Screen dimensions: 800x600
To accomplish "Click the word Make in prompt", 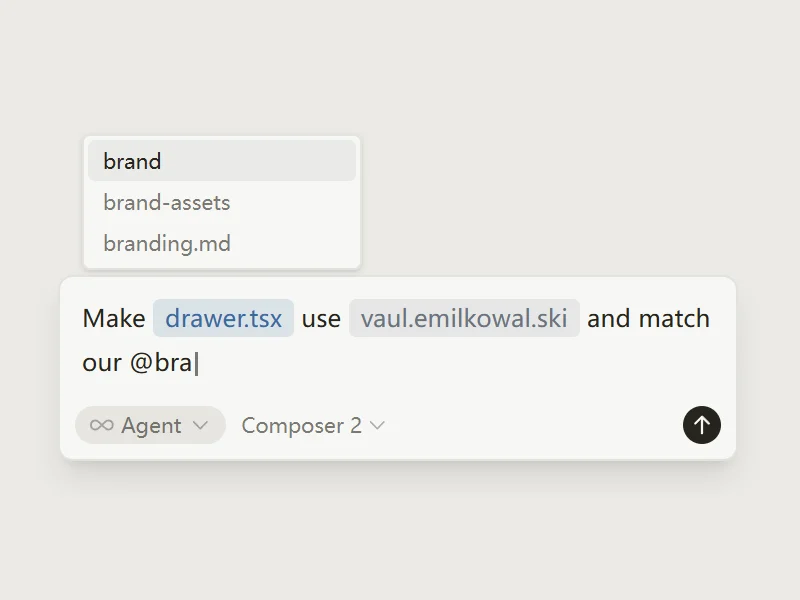I will point(114,318).
